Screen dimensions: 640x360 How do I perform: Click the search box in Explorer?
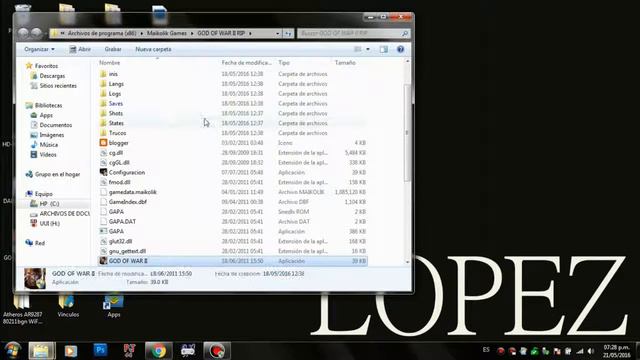point(353,33)
